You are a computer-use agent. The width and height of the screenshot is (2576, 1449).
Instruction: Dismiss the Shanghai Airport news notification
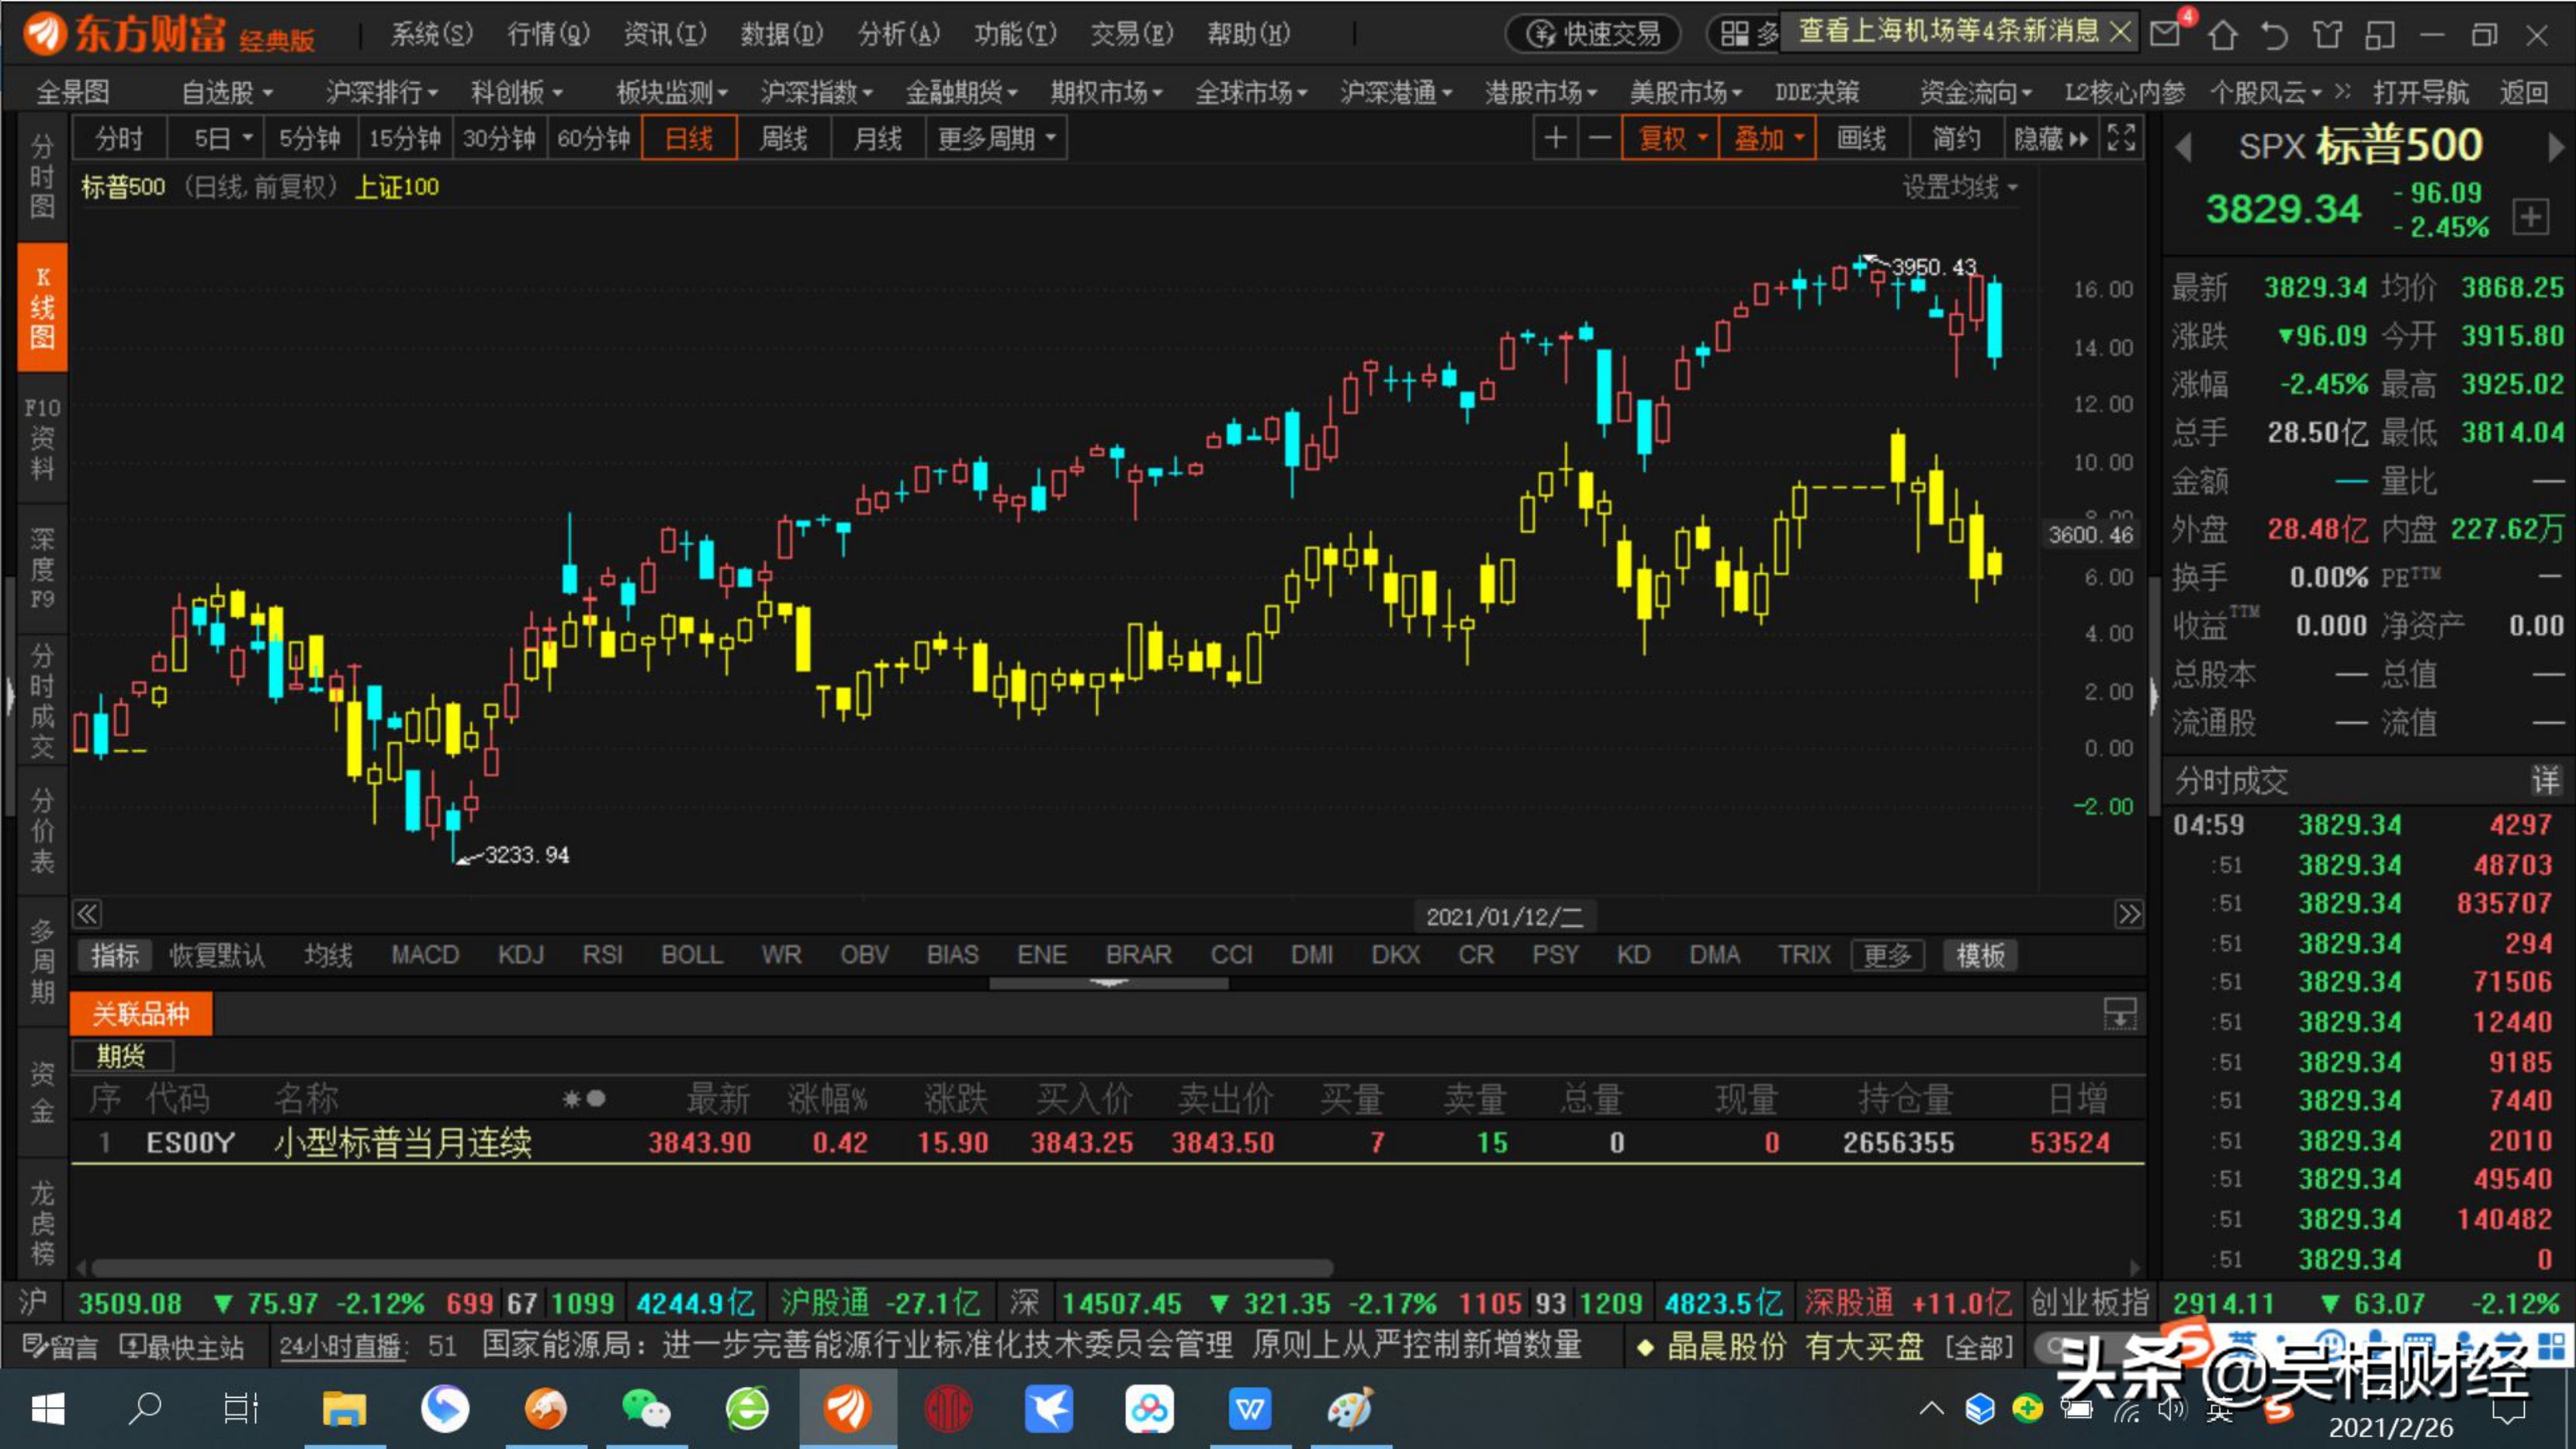click(x=2120, y=33)
